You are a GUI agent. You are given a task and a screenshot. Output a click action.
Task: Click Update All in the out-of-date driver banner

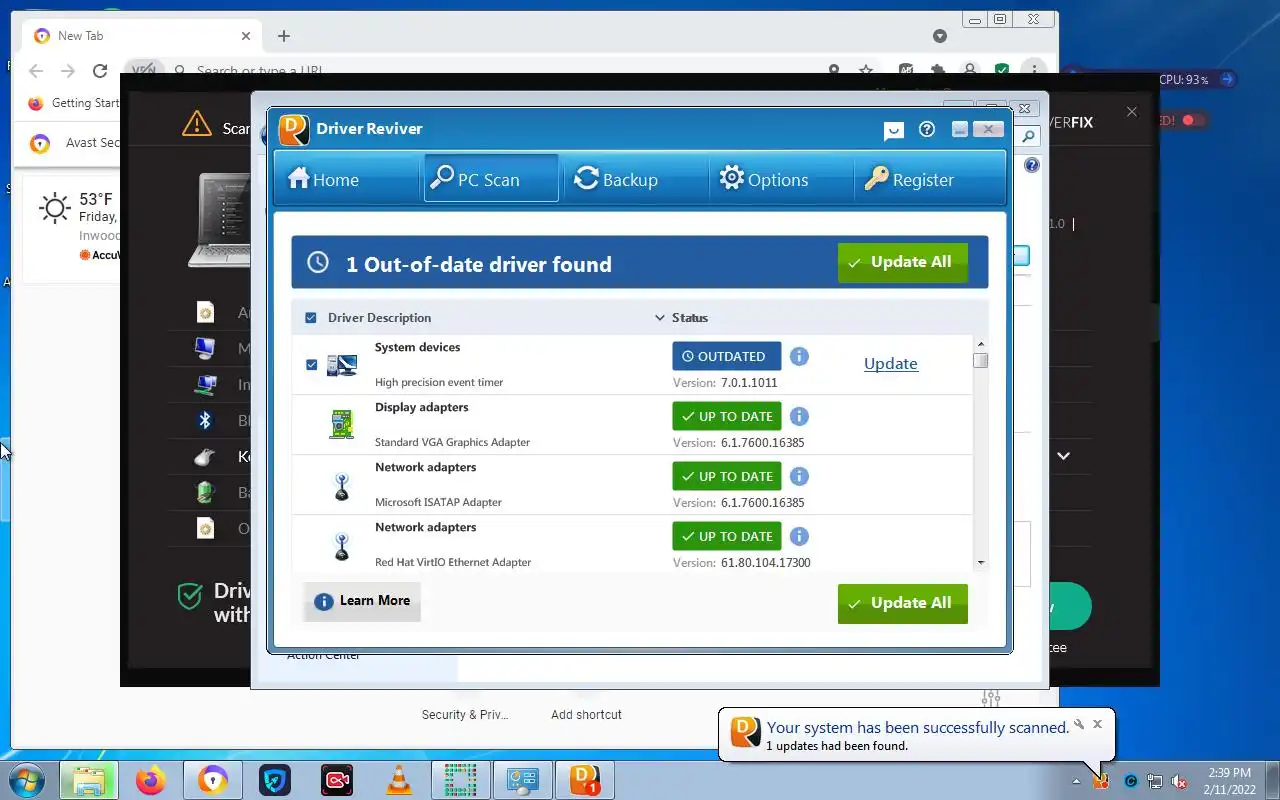[x=902, y=262]
